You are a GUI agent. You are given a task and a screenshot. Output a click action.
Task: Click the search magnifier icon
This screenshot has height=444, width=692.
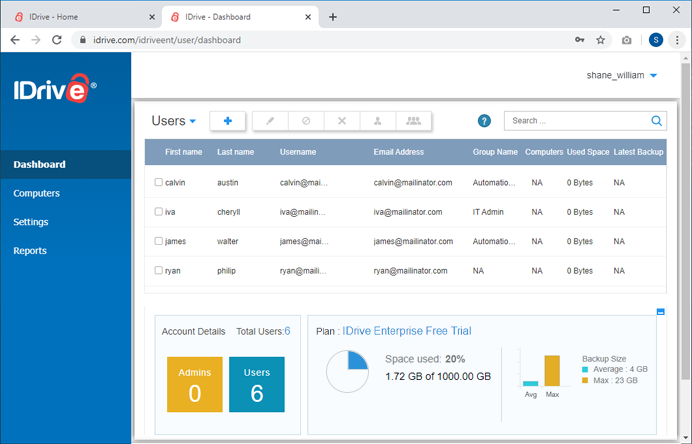[657, 121]
